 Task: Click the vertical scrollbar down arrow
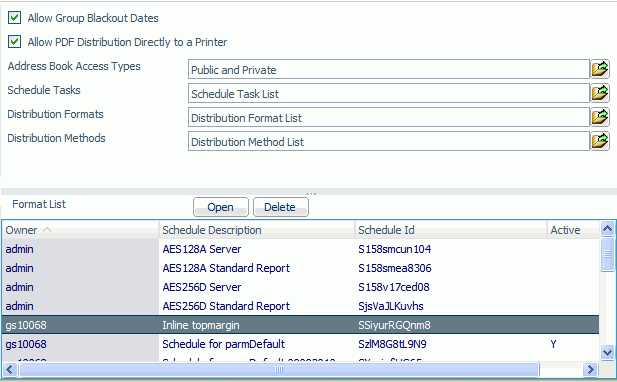[x=607, y=352]
